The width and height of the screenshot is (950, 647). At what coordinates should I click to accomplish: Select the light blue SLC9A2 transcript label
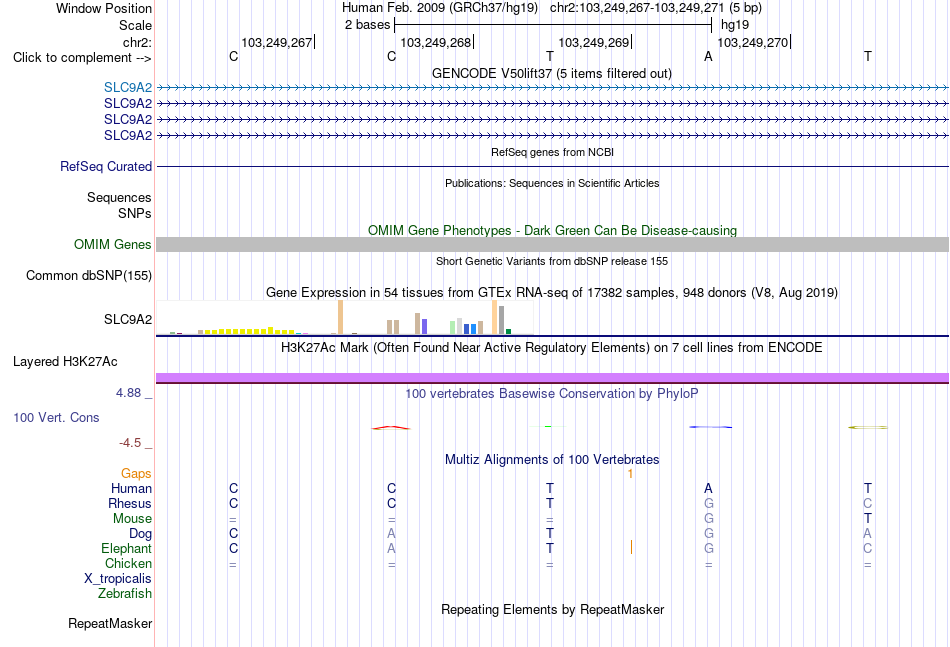pos(128,87)
